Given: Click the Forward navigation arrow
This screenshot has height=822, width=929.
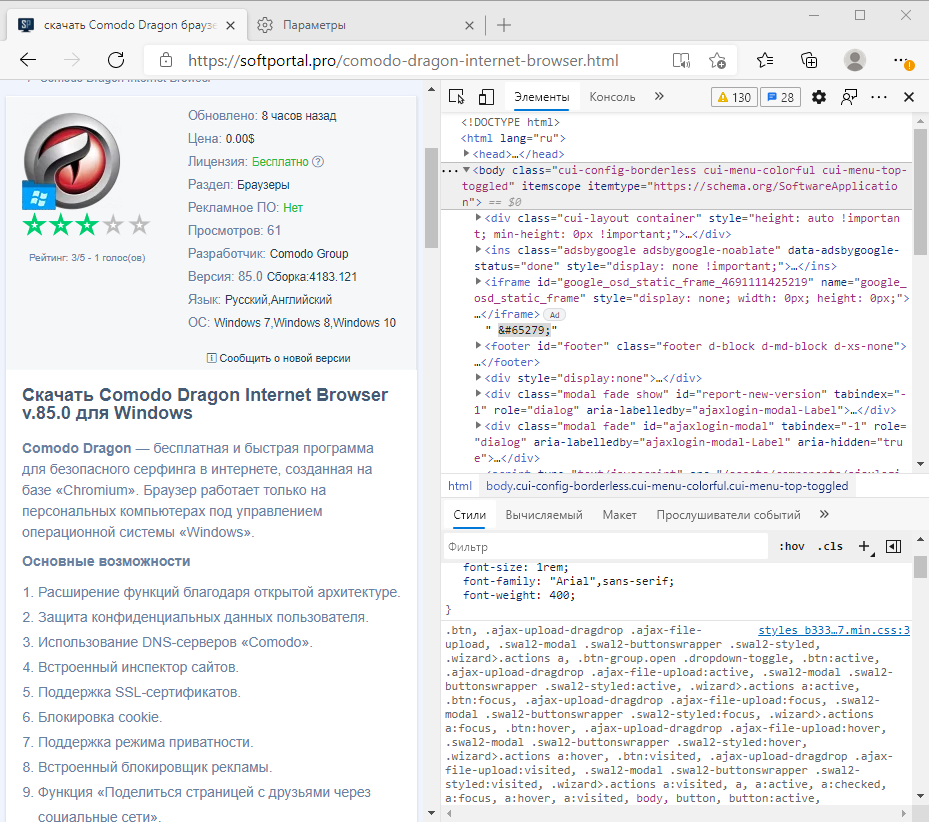Looking at the screenshot, I should click(72, 60).
